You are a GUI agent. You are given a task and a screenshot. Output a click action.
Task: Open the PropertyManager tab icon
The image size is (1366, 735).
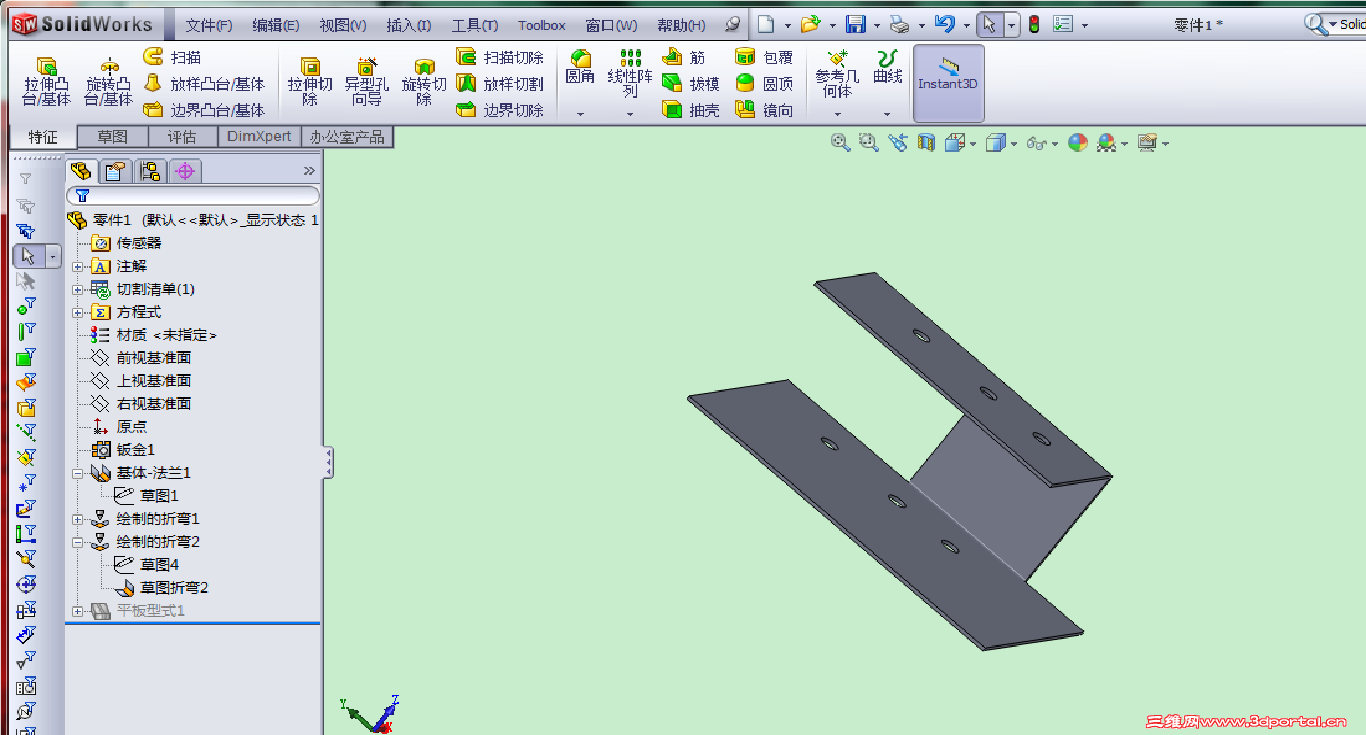[x=116, y=171]
